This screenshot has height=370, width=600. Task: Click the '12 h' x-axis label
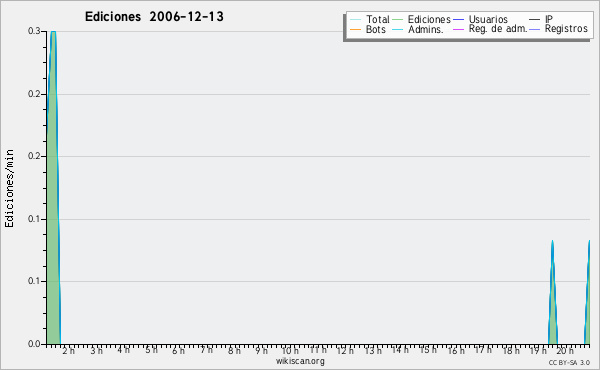[x=345, y=351]
